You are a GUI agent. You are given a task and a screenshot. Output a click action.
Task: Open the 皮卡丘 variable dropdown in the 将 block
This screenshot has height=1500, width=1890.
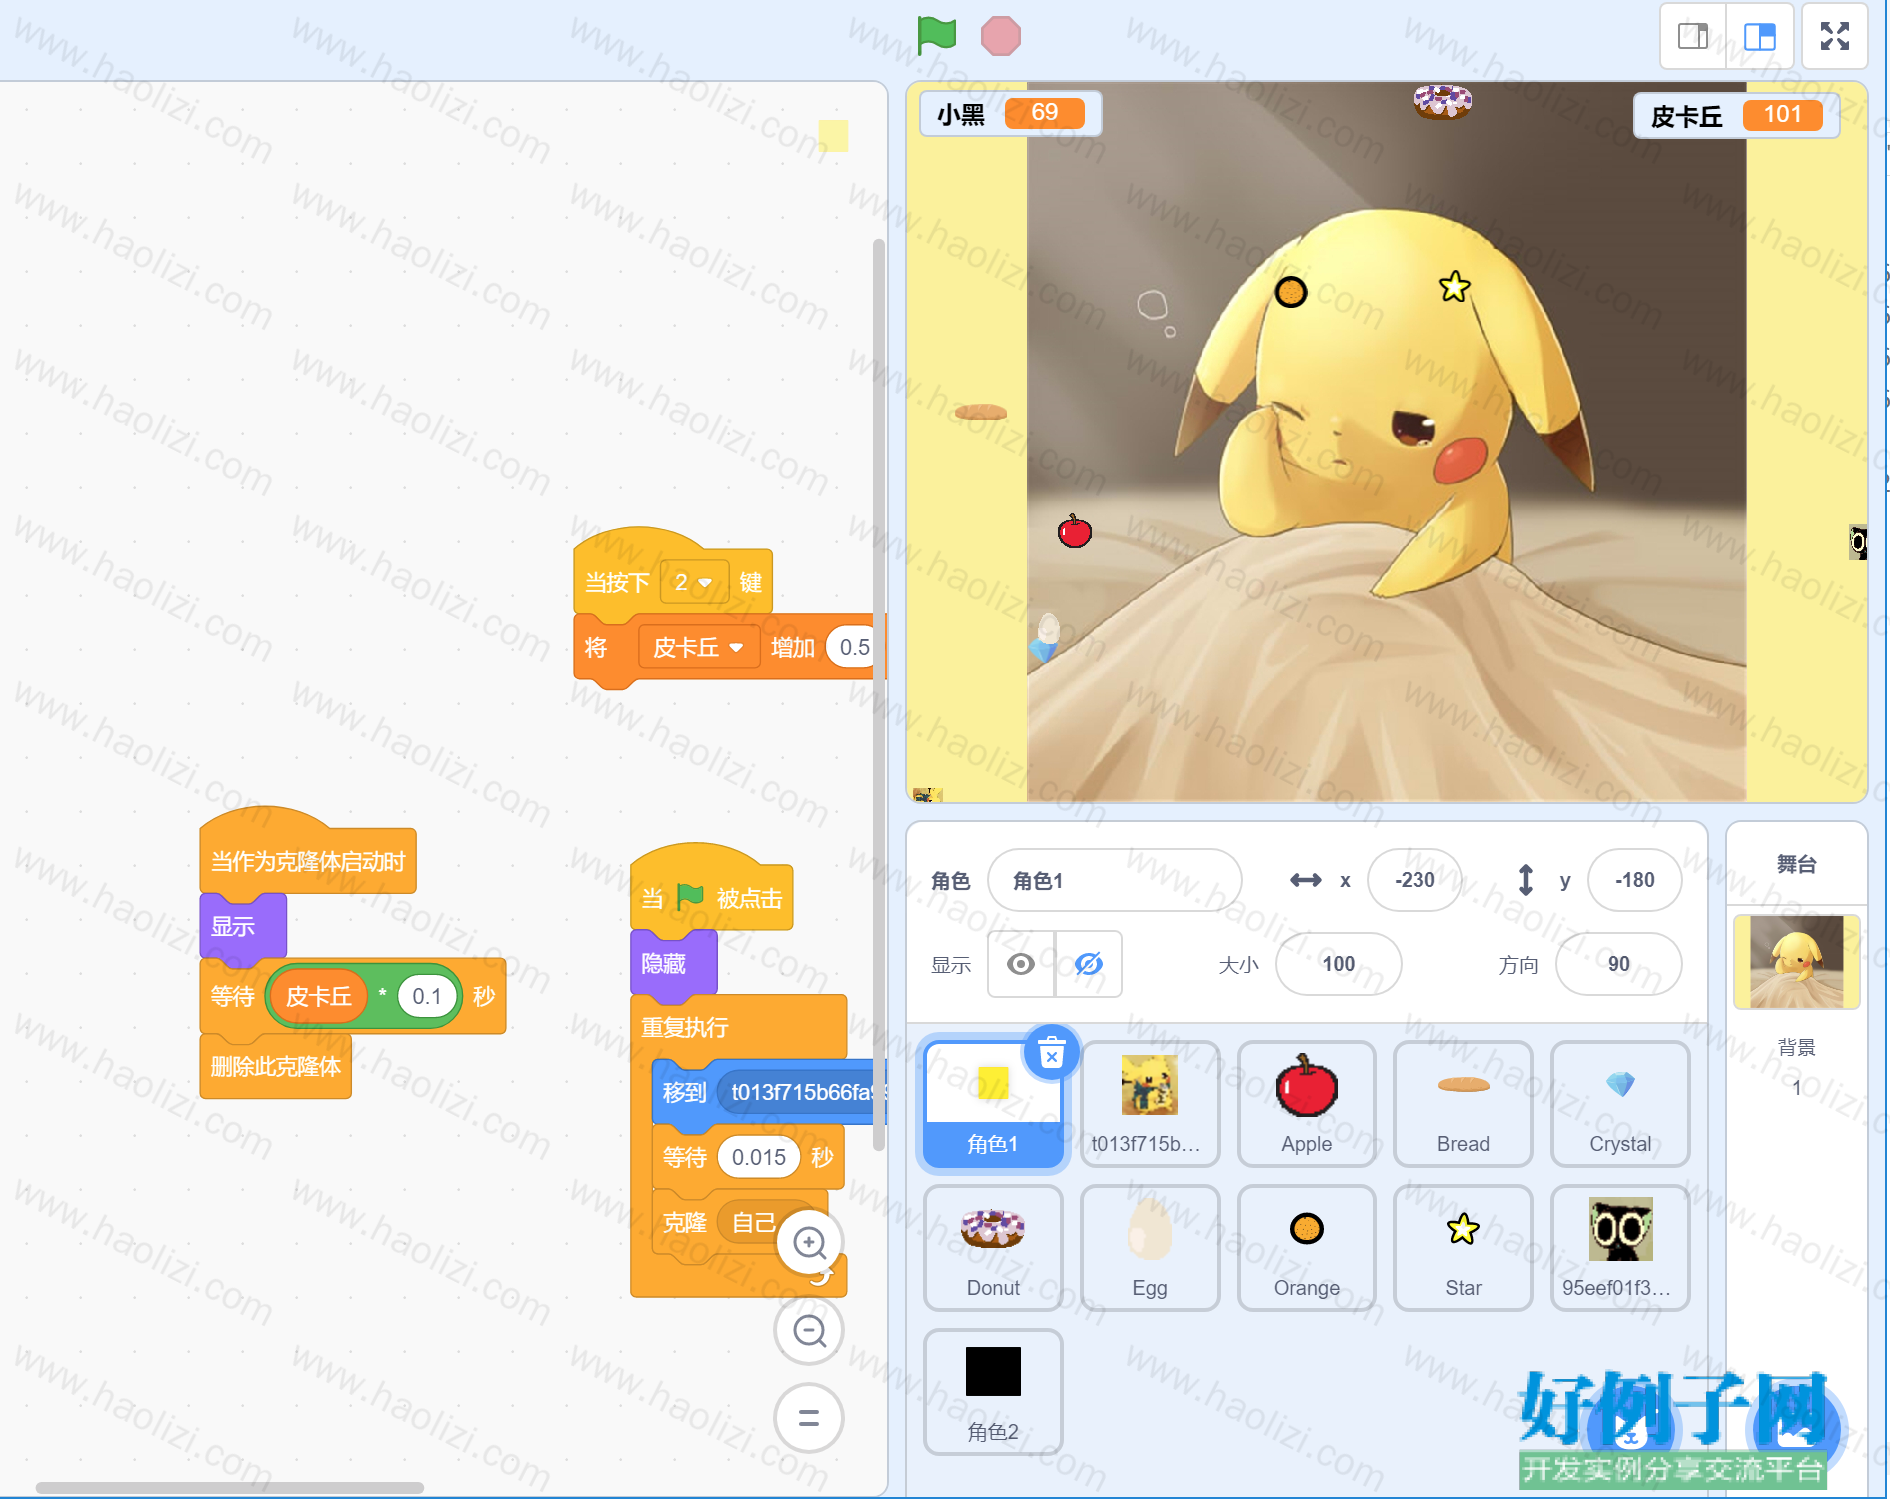[698, 648]
